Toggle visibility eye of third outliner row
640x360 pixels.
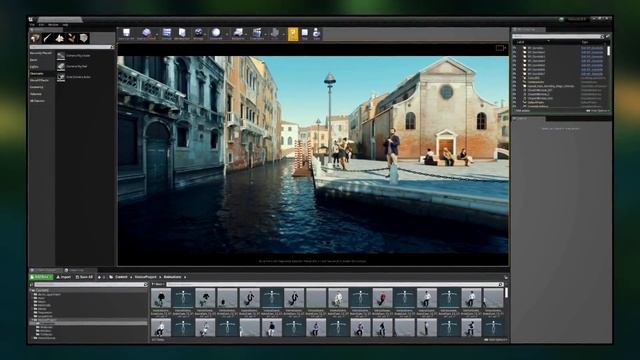tap(515, 56)
